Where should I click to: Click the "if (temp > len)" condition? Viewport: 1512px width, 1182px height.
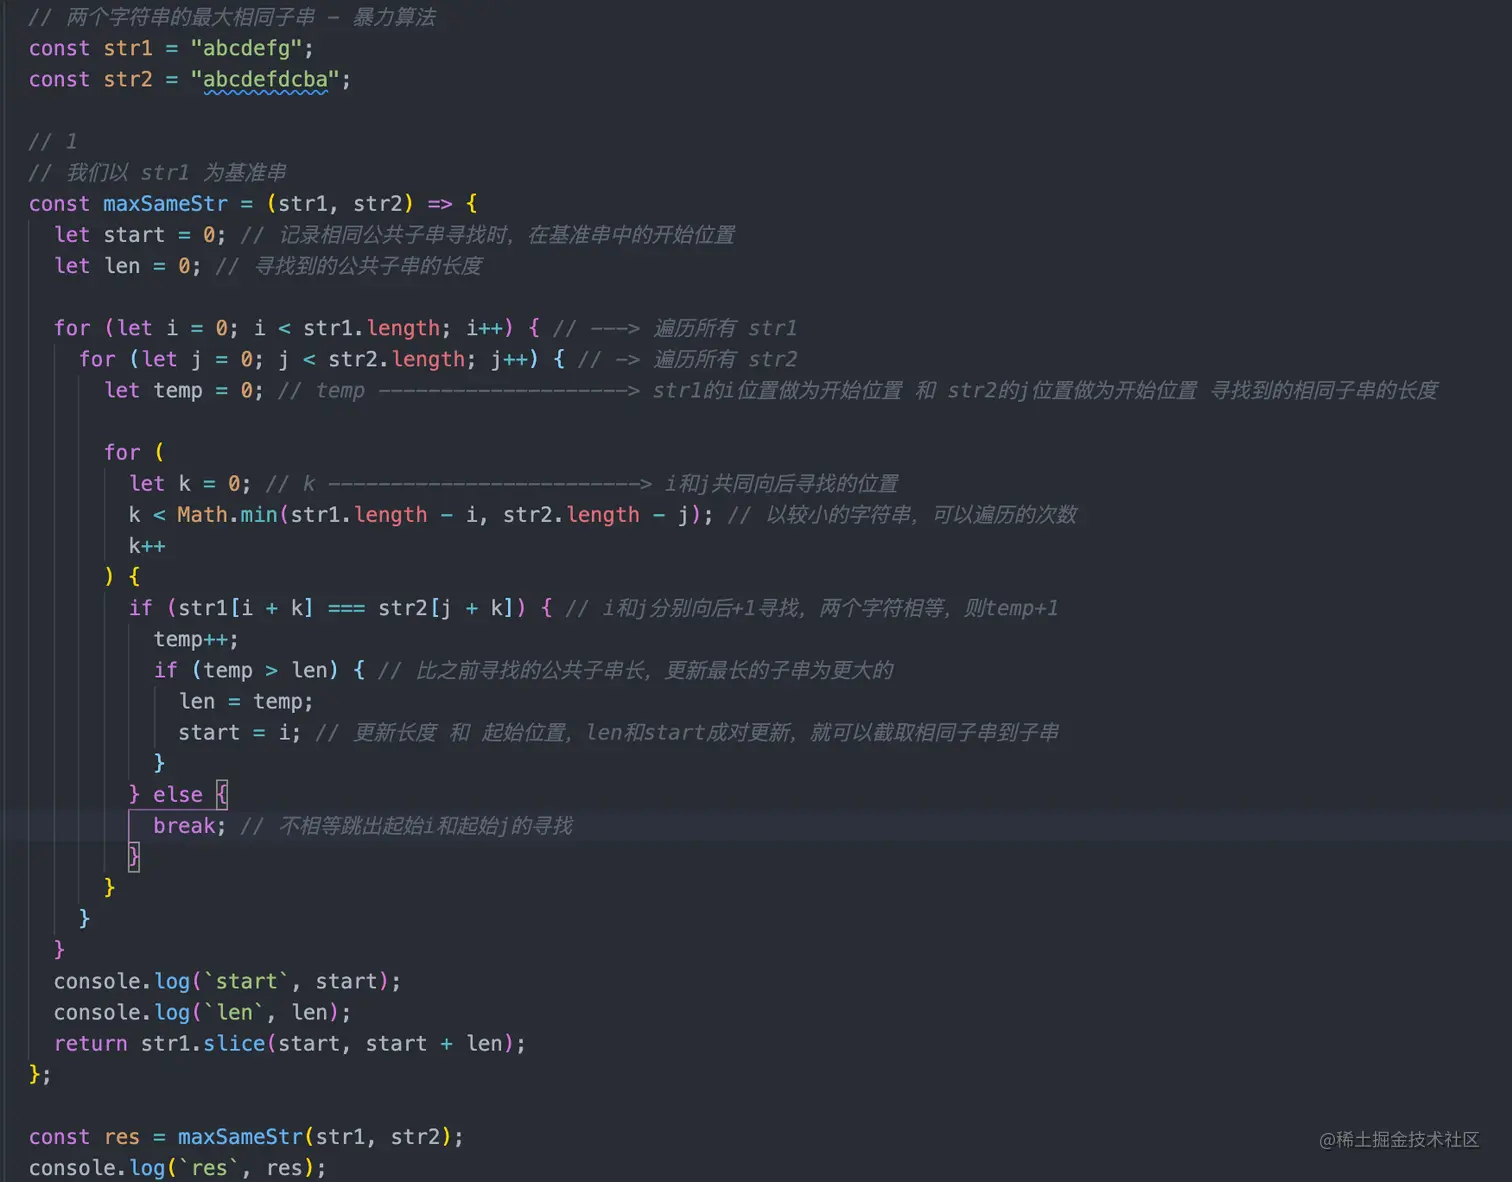tap(246, 670)
